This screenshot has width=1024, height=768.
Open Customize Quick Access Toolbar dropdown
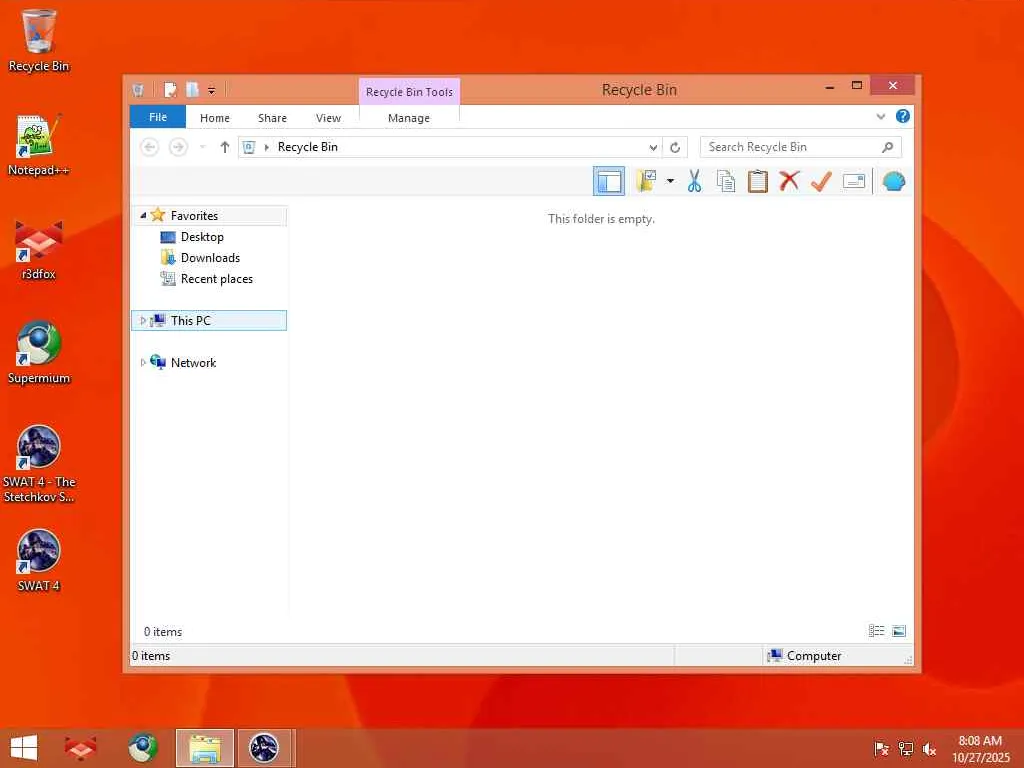212,90
